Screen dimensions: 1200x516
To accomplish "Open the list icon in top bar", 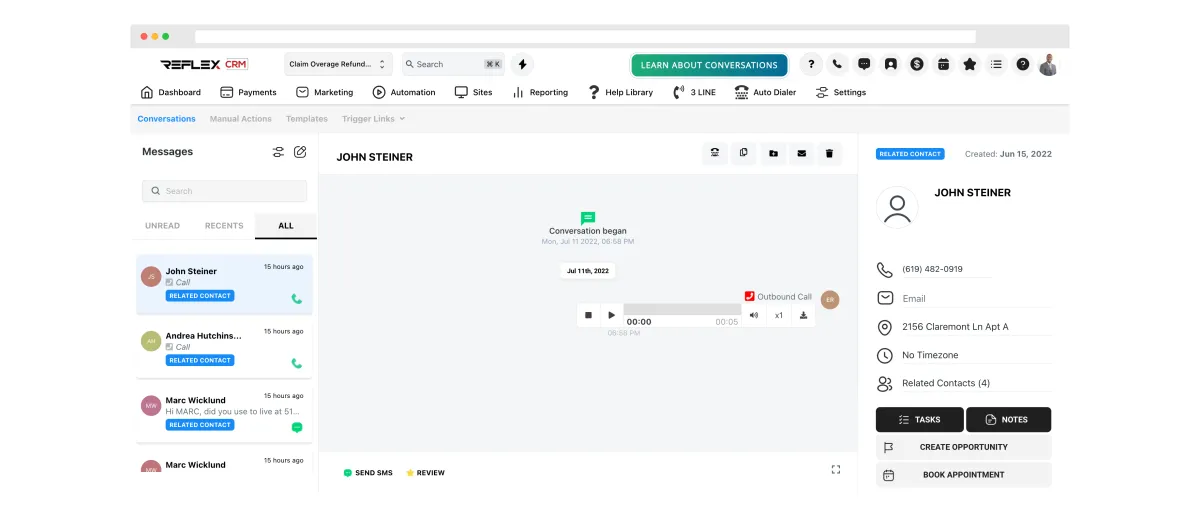I will (x=996, y=64).
